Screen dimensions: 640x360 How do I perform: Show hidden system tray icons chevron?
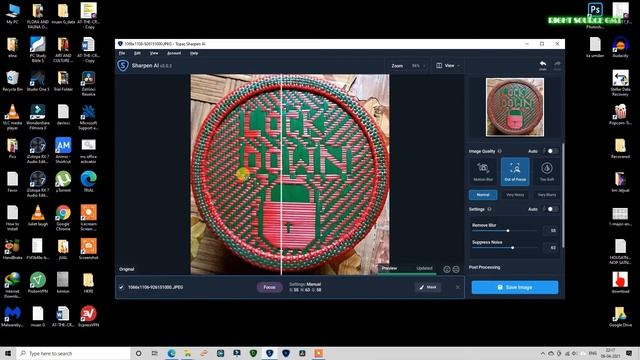tap(542, 353)
